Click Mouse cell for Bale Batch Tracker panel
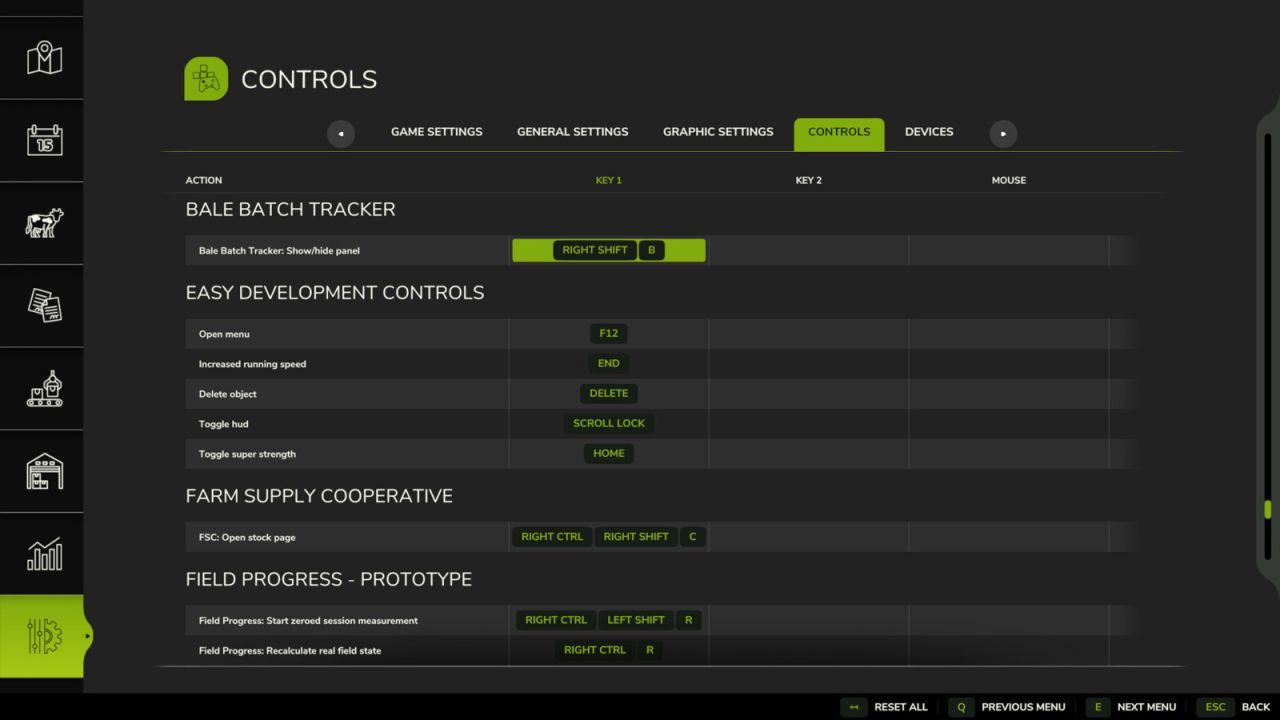This screenshot has height=720, width=1280. tap(1009, 250)
